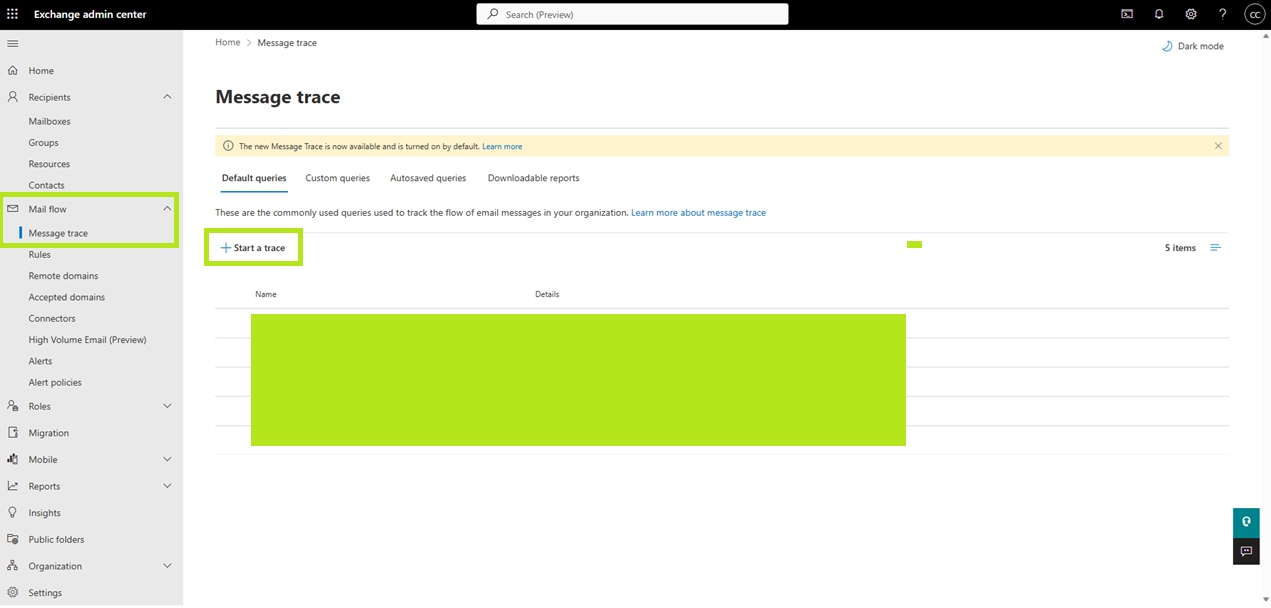Click the scrollbar down arrow
Image resolution: width=1271 pixels, height=608 pixels.
click(x=1265, y=600)
